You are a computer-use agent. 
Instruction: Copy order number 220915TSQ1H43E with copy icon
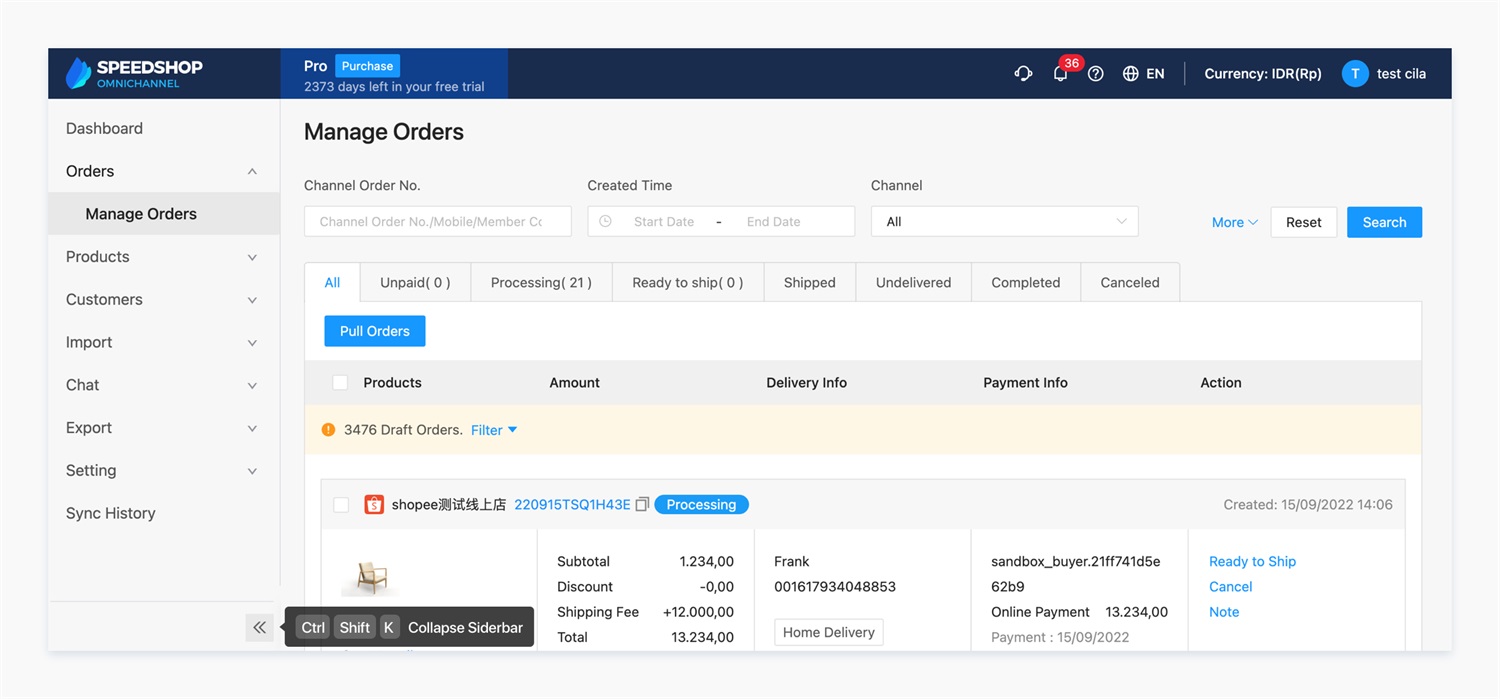point(642,505)
